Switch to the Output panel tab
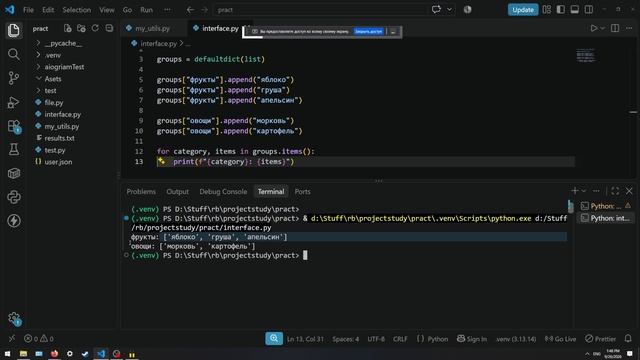This screenshot has width=640, height=360. tap(177, 191)
